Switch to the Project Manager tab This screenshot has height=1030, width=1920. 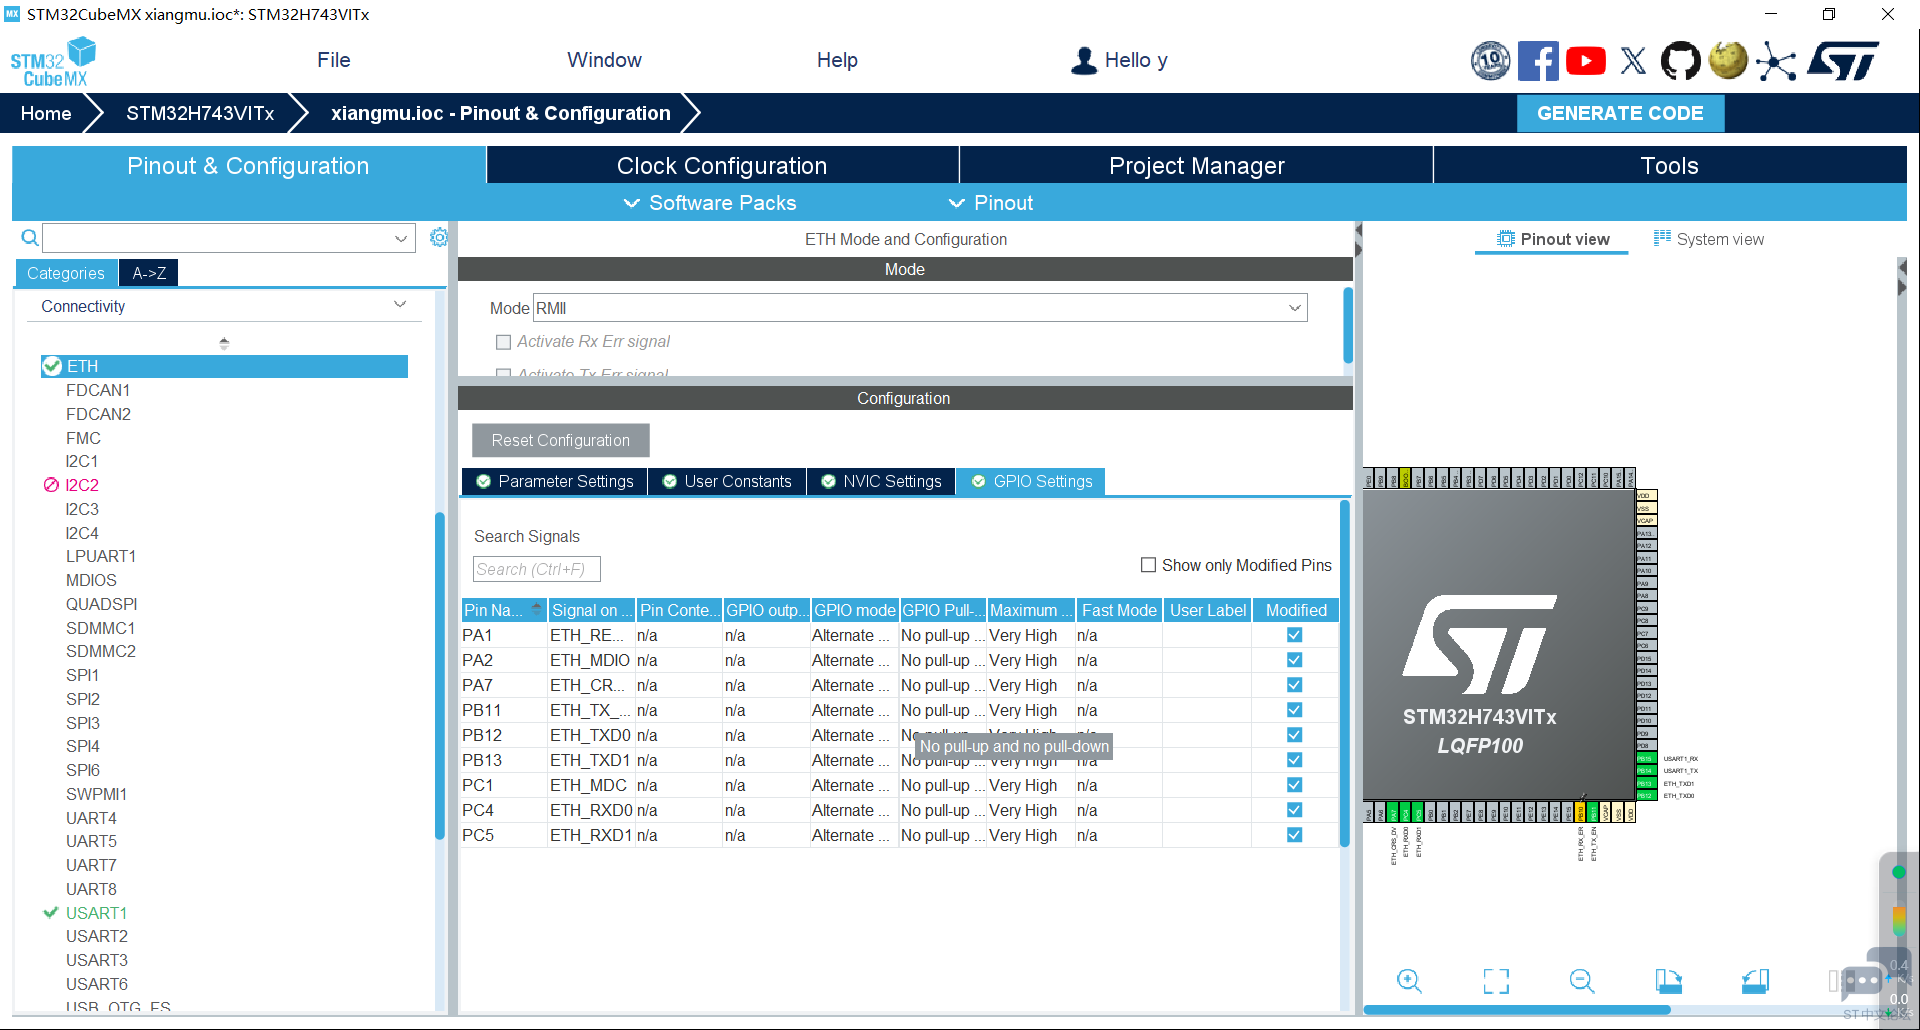pos(1196,166)
